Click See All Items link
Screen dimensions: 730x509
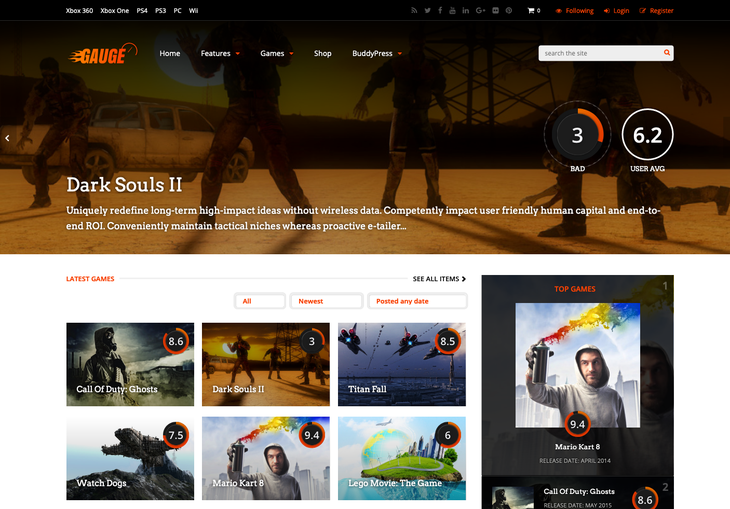point(439,278)
